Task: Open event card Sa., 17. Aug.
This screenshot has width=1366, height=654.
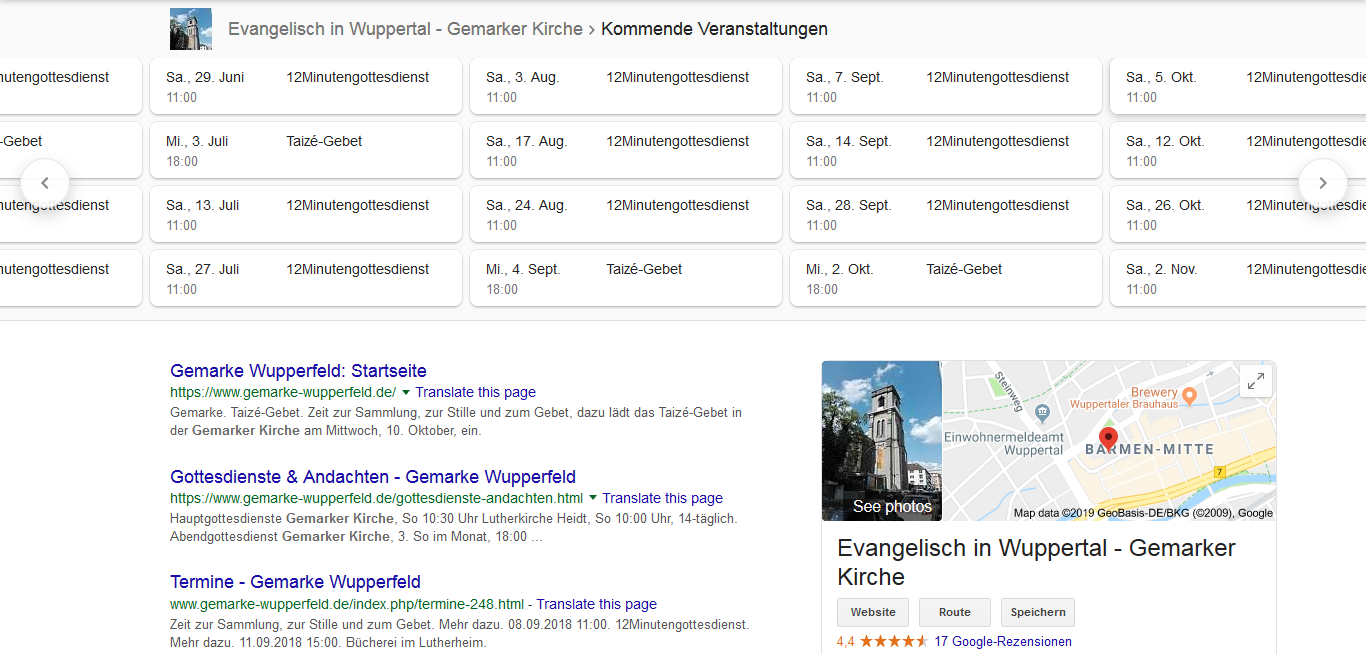Action: [626, 150]
